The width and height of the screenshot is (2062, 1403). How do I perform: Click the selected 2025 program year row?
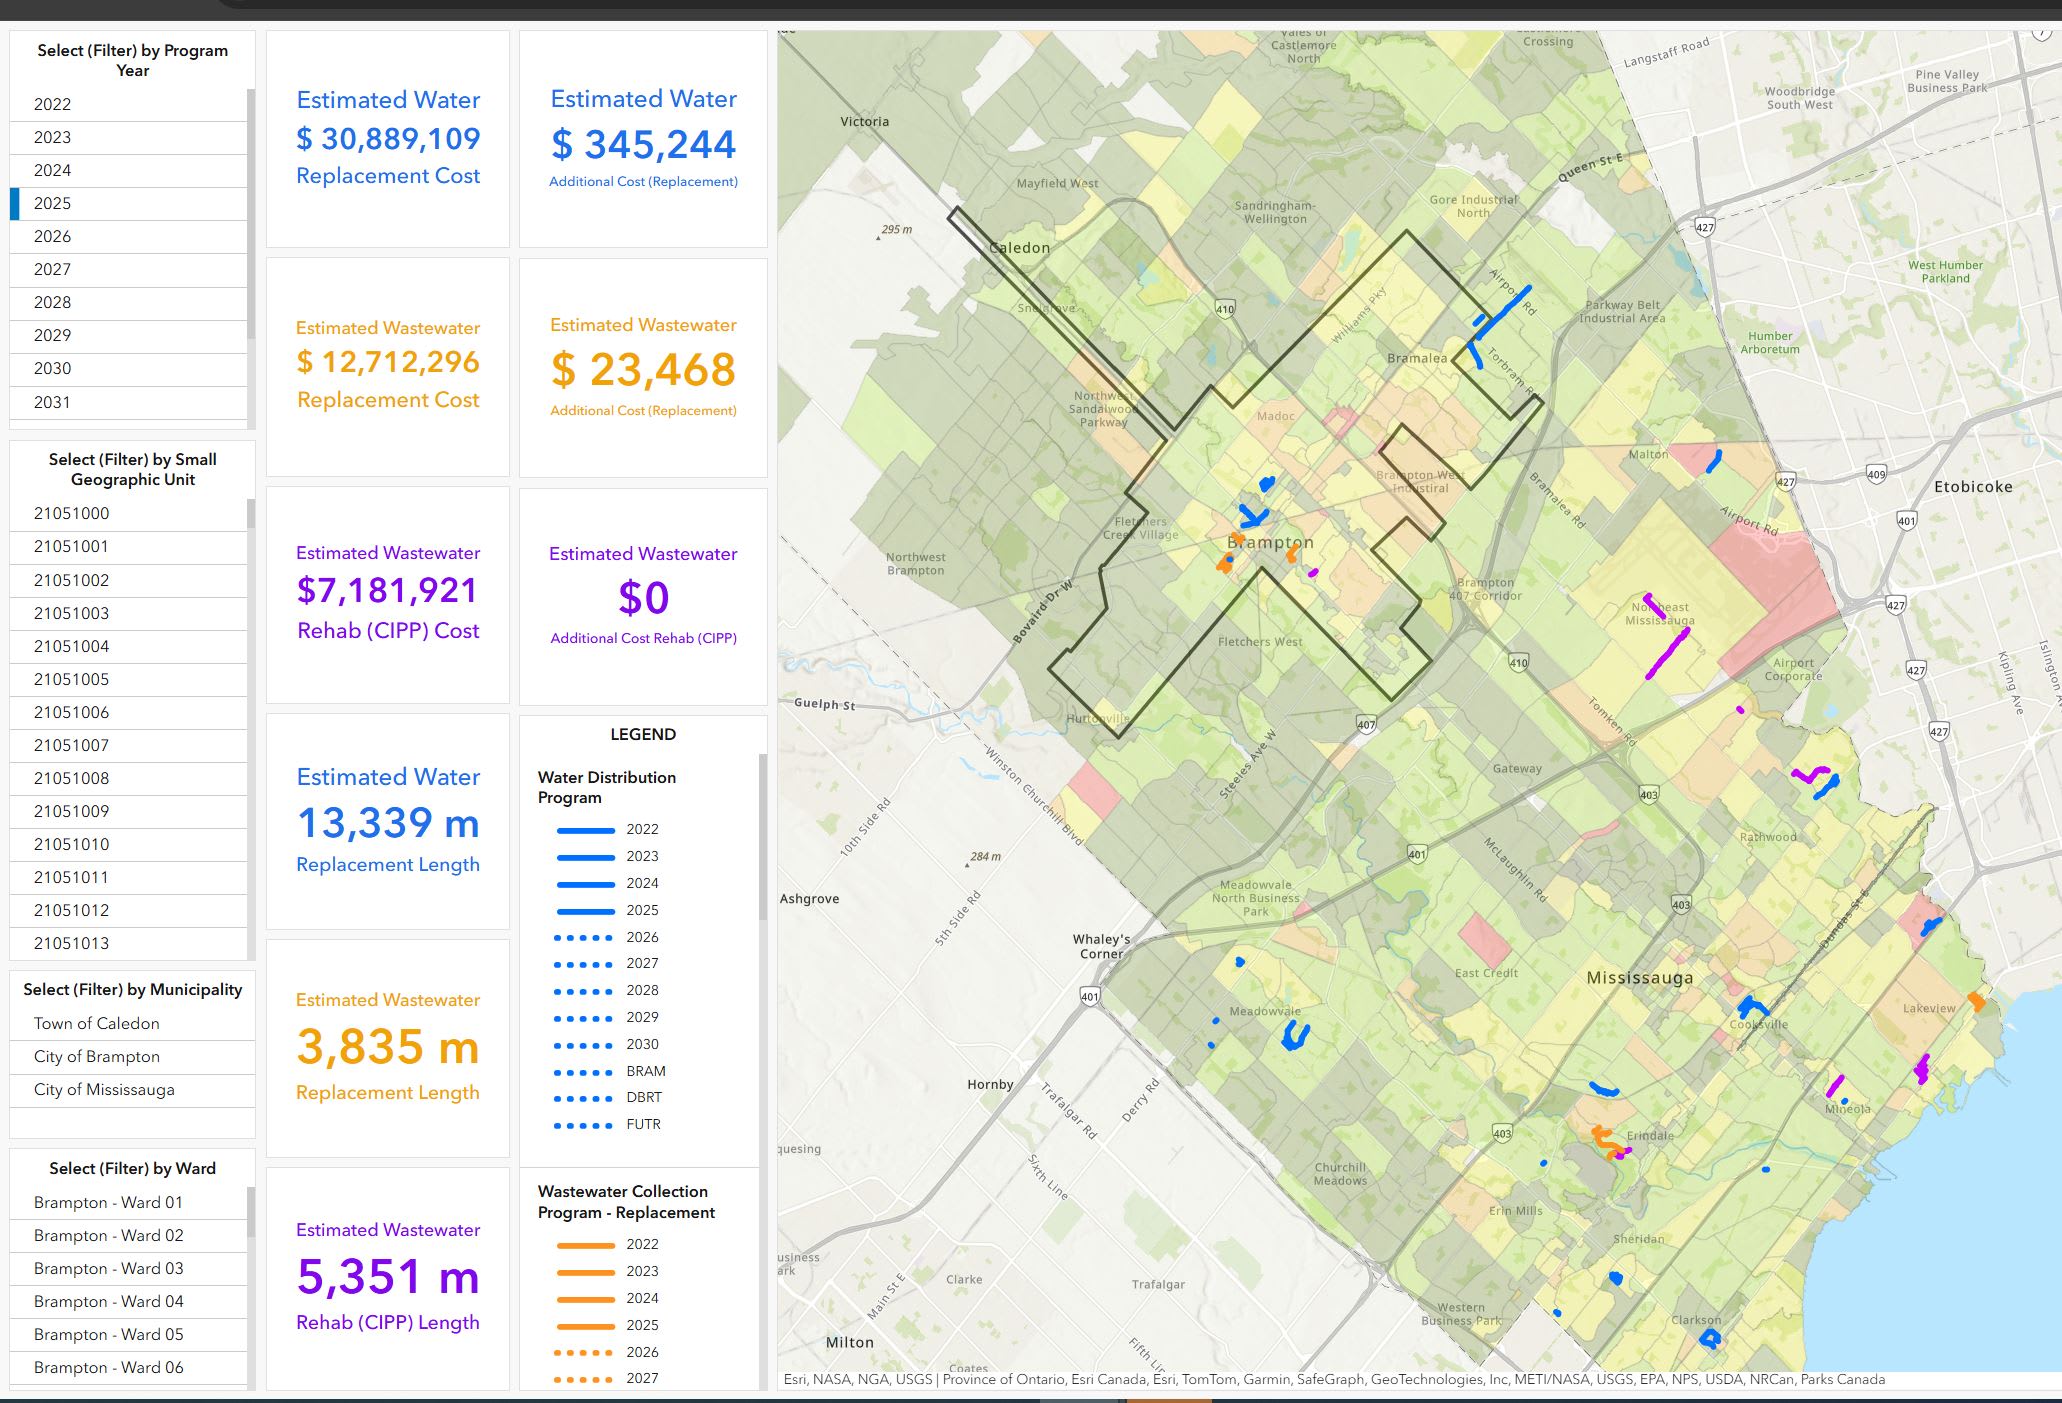(128, 204)
